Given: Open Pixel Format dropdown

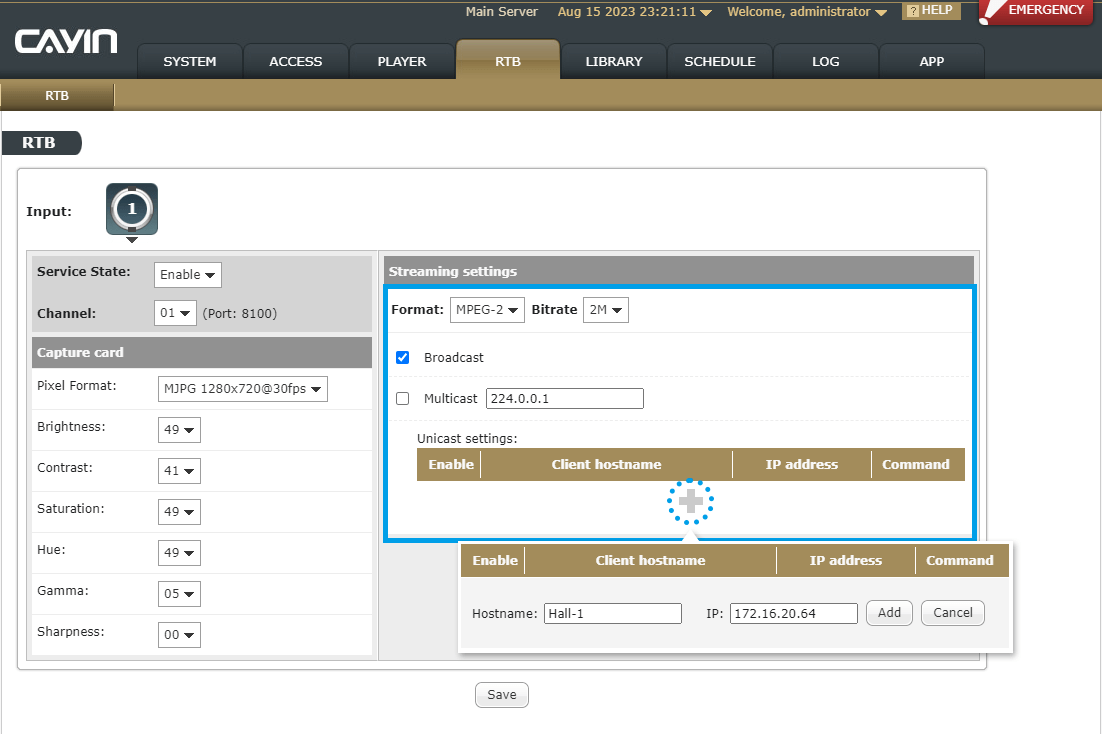Looking at the screenshot, I should tap(242, 389).
